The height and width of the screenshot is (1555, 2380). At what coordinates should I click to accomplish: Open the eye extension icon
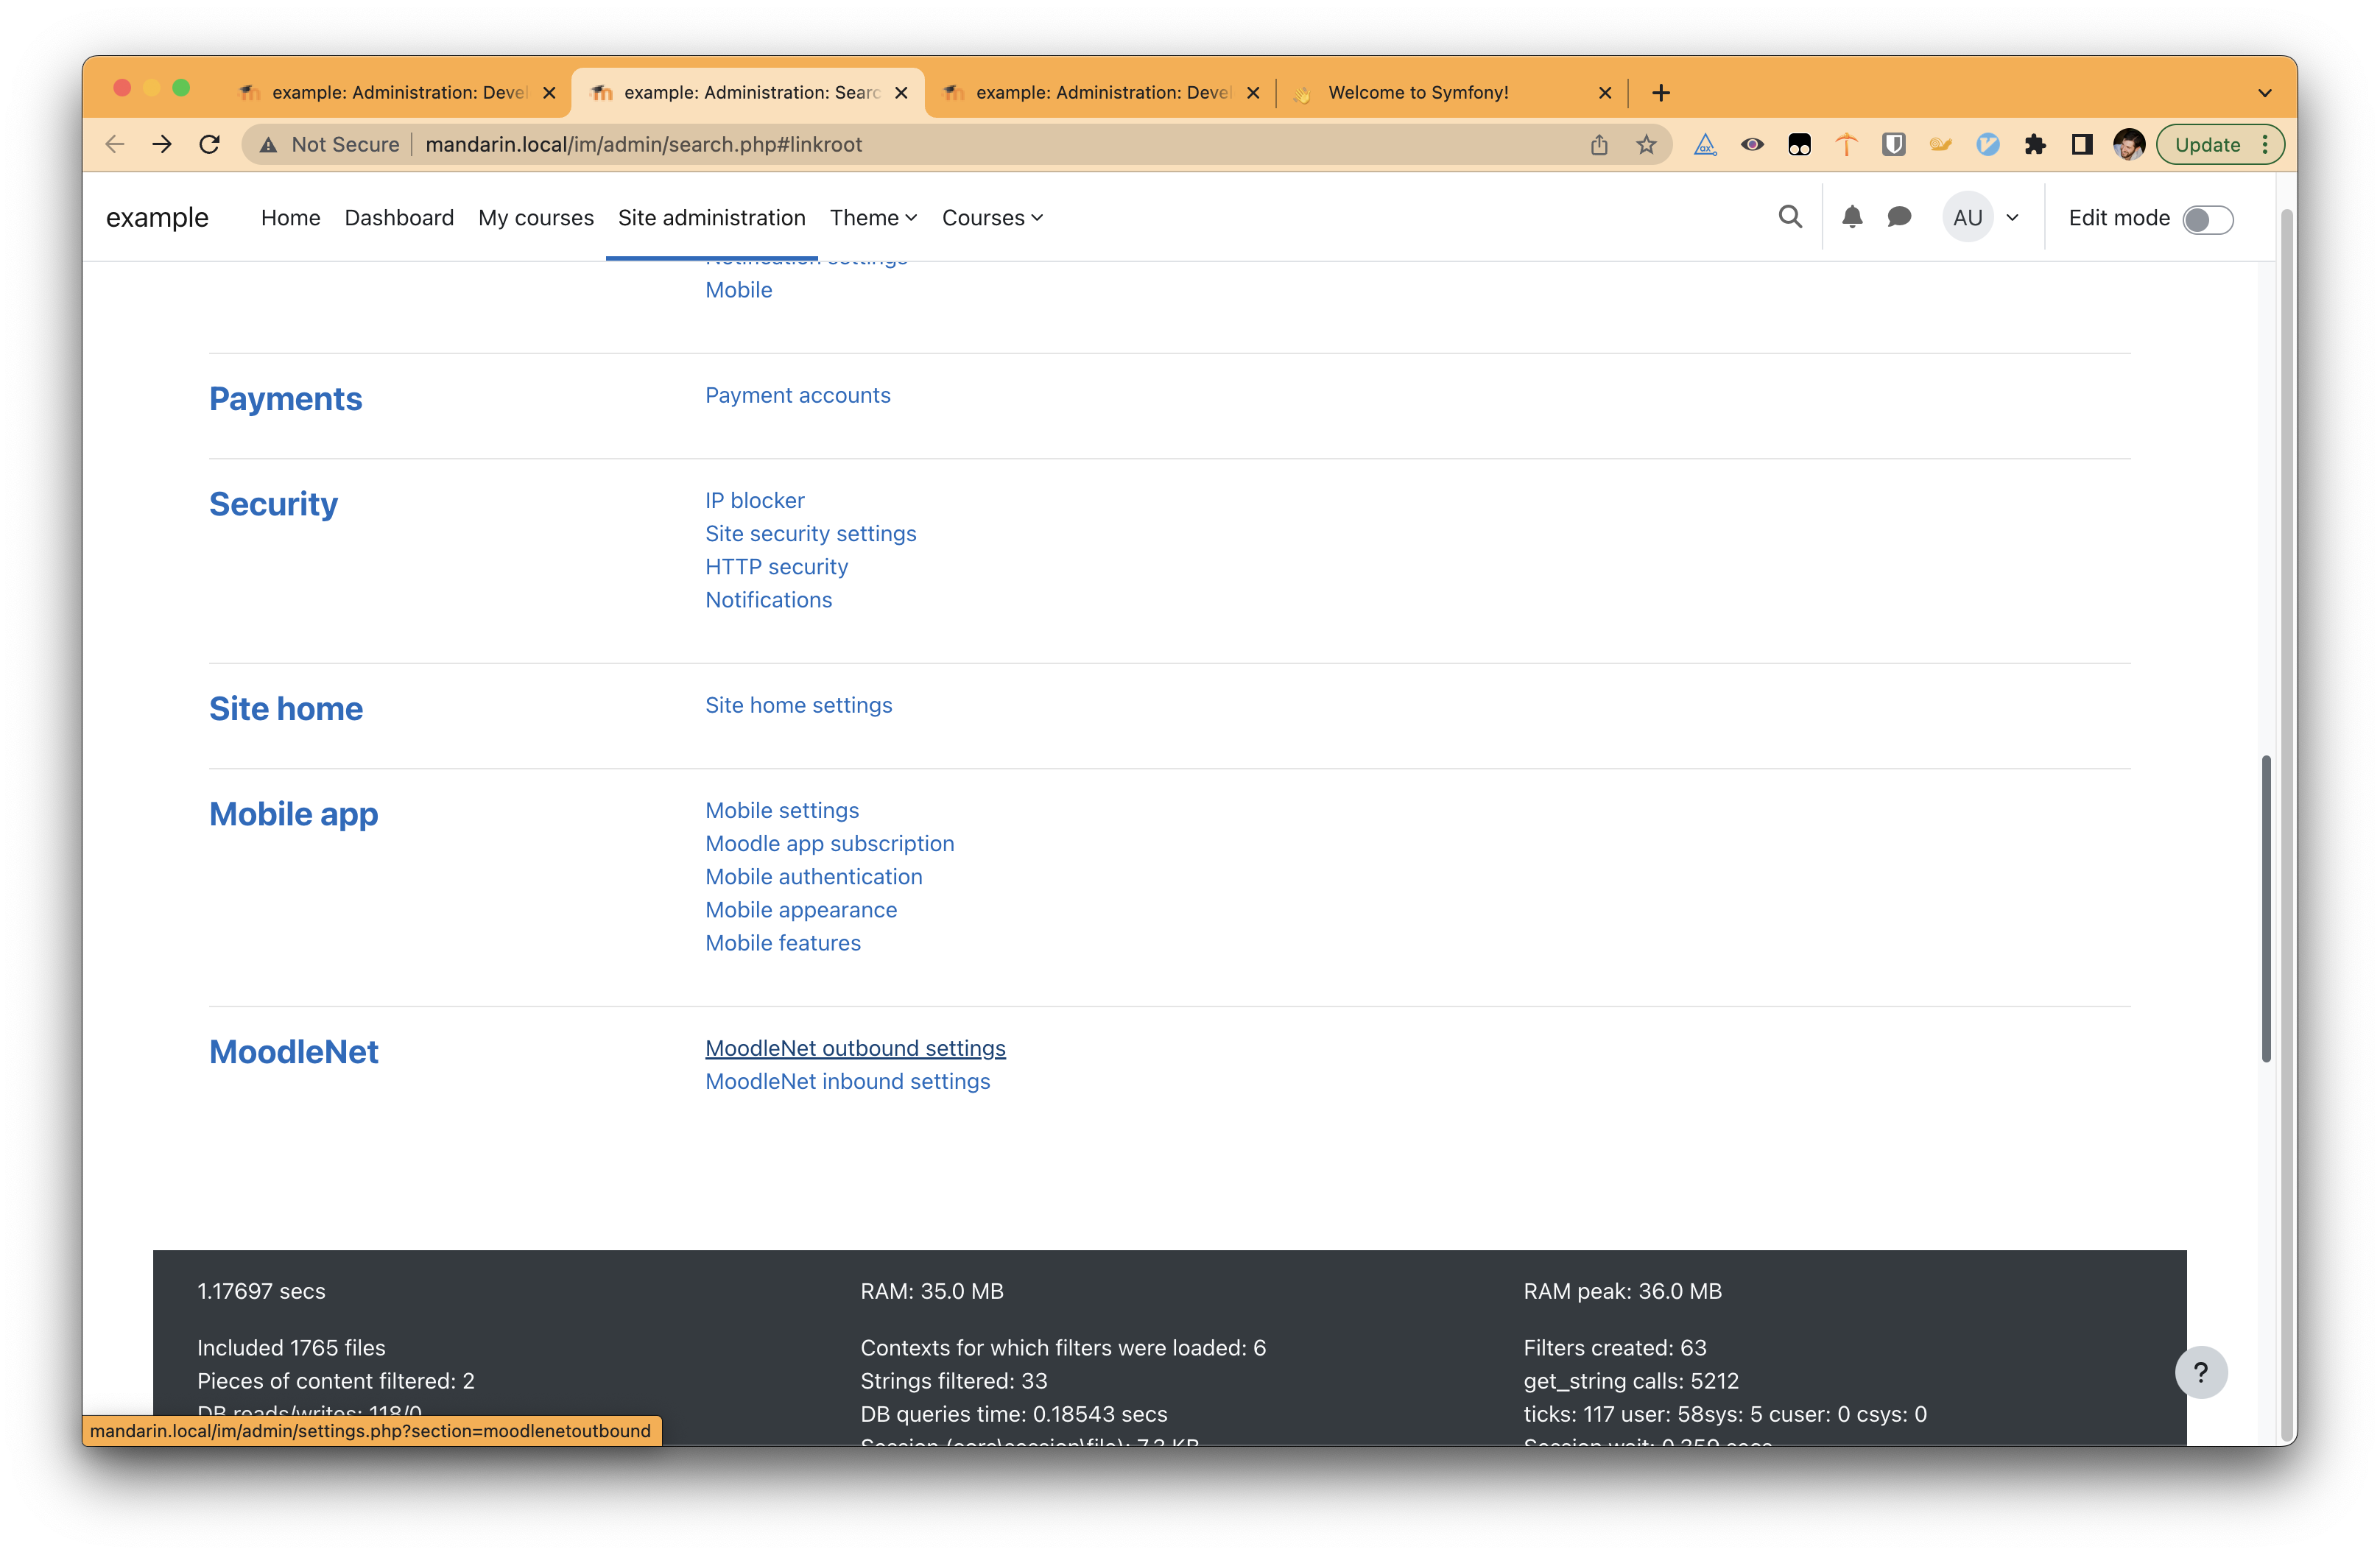click(x=1752, y=144)
